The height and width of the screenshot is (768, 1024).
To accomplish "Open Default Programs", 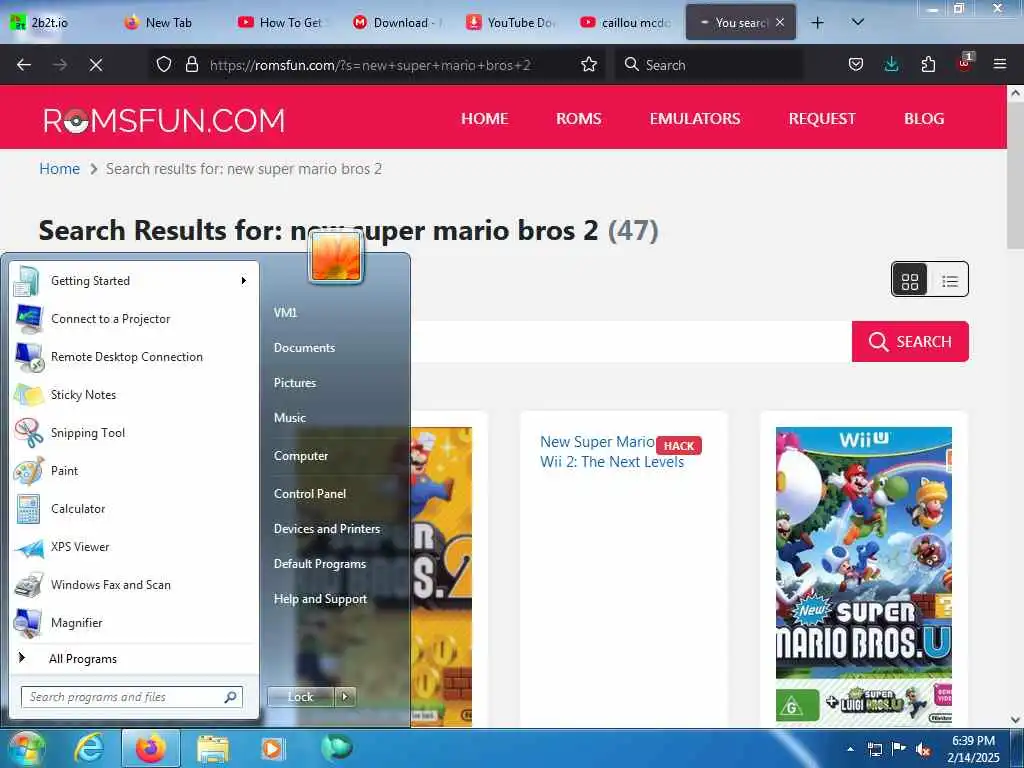I will (x=319, y=564).
